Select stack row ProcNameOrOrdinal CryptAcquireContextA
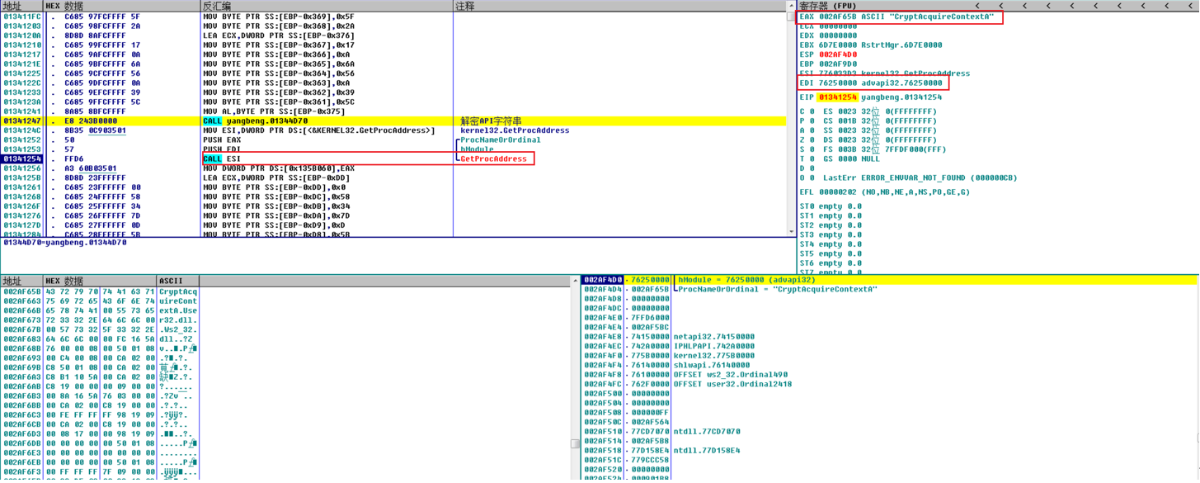 coord(890,289)
